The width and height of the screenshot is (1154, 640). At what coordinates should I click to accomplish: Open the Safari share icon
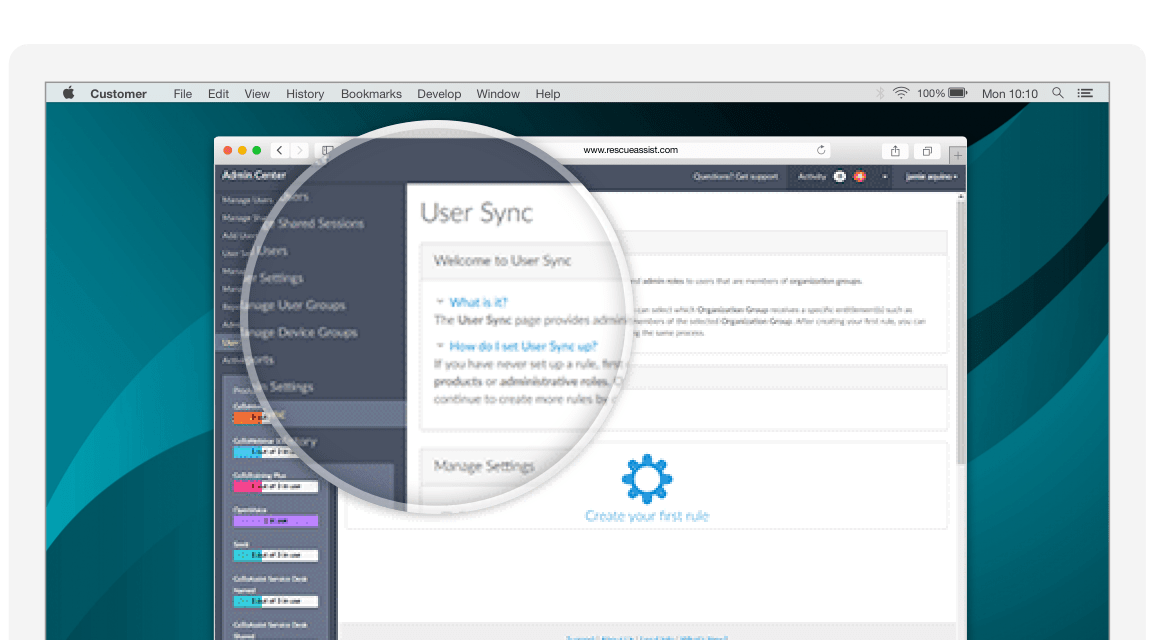895,151
